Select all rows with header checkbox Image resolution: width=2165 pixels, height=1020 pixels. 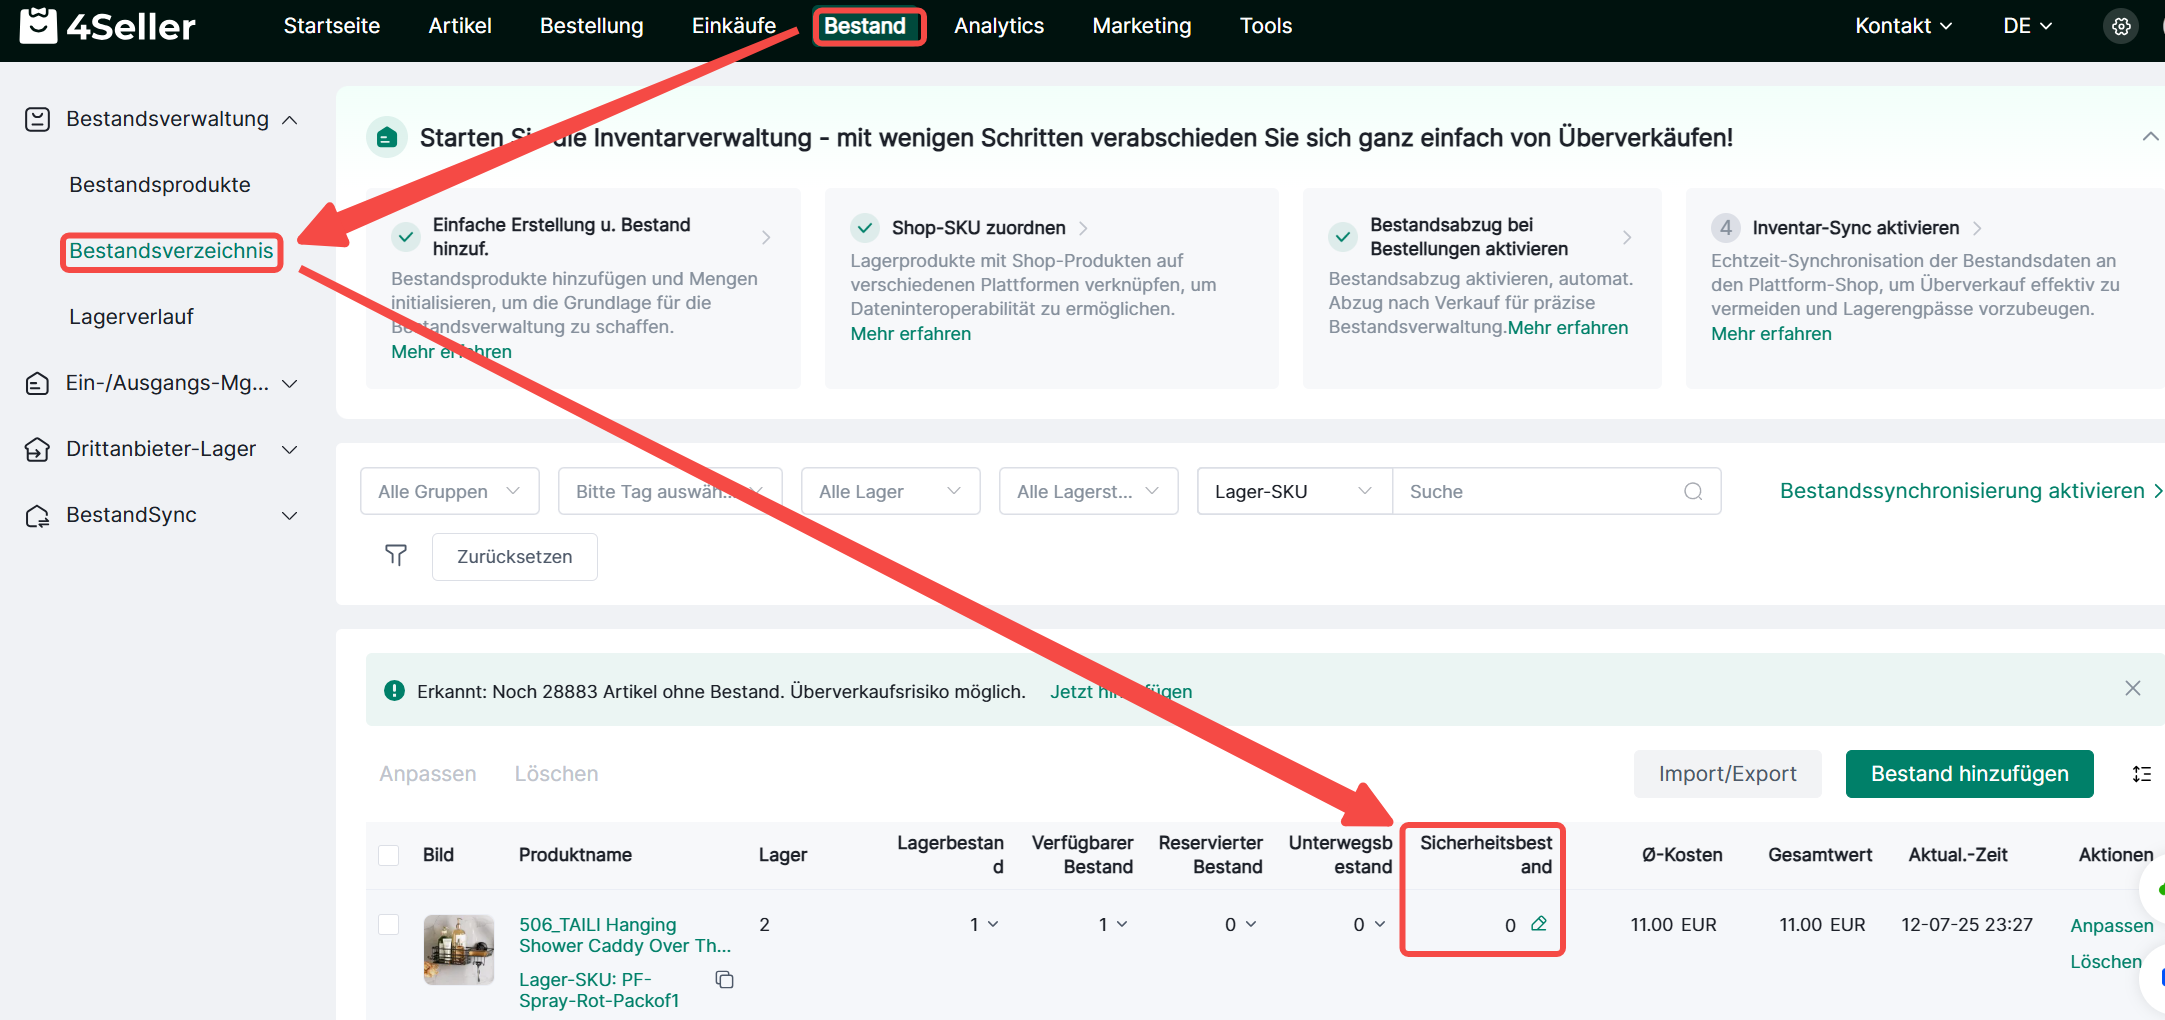coord(389,855)
